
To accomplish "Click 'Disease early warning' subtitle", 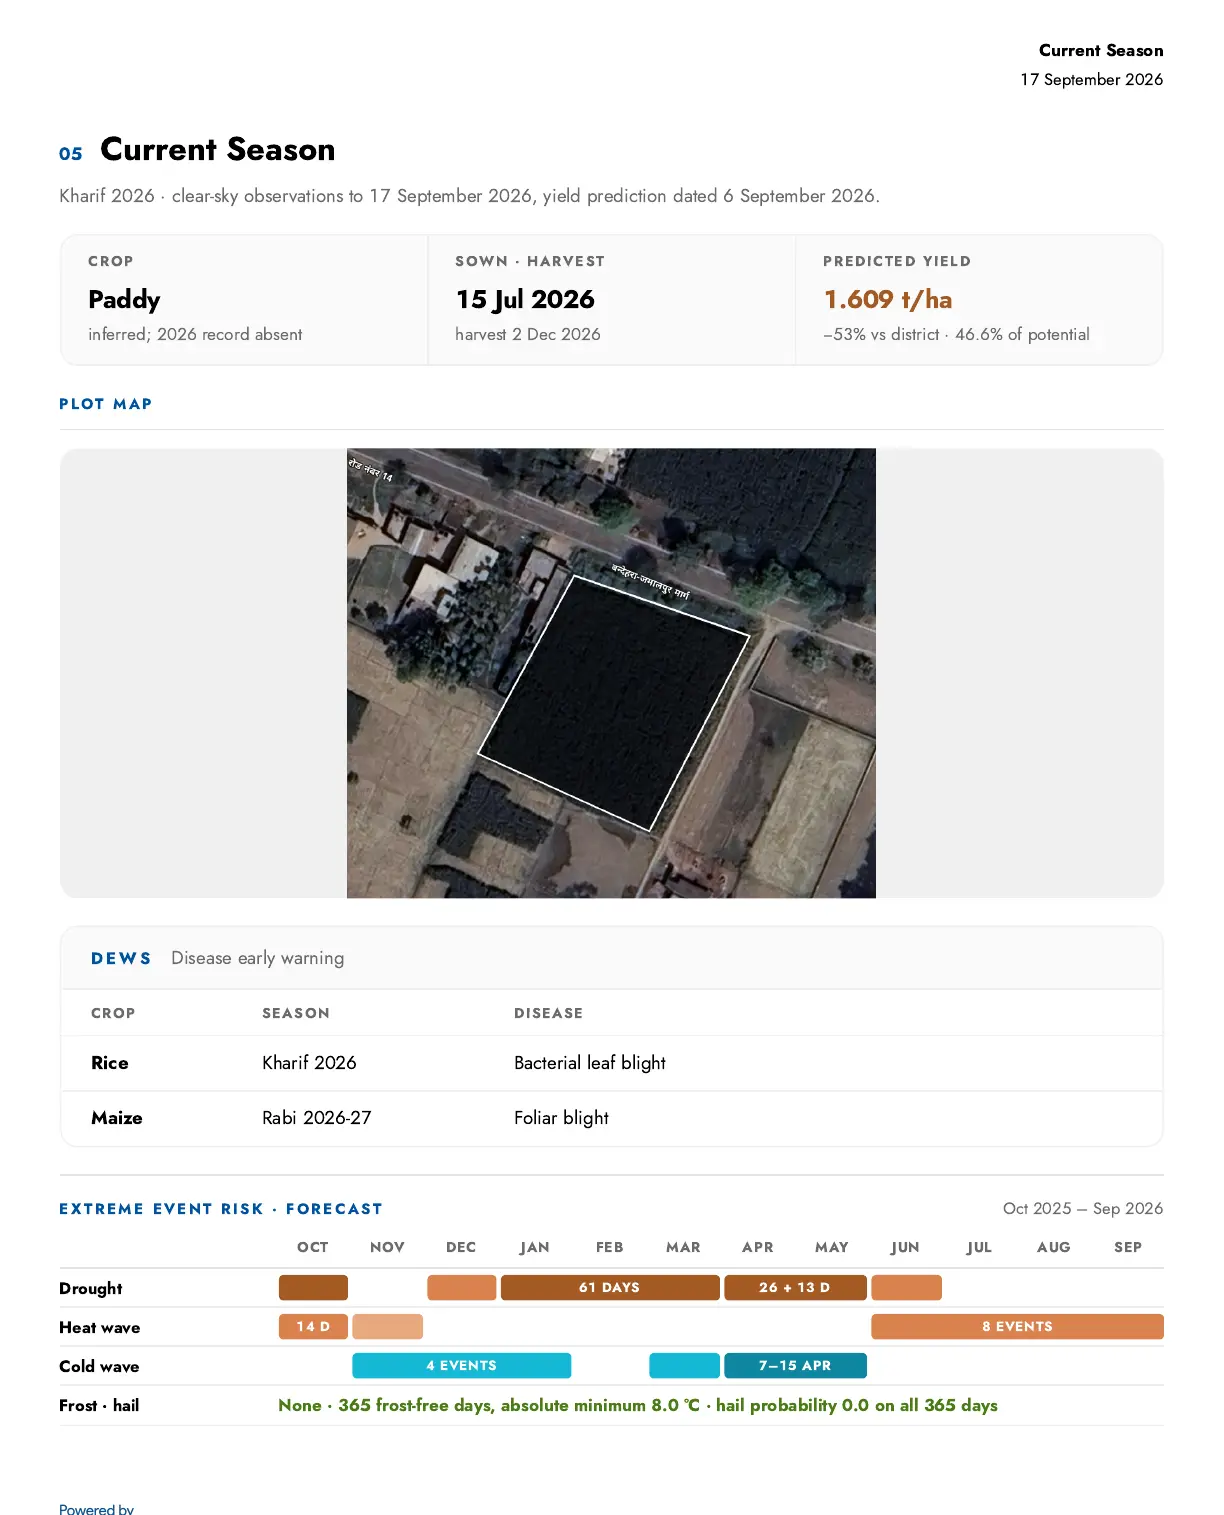I will (x=257, y=958).
